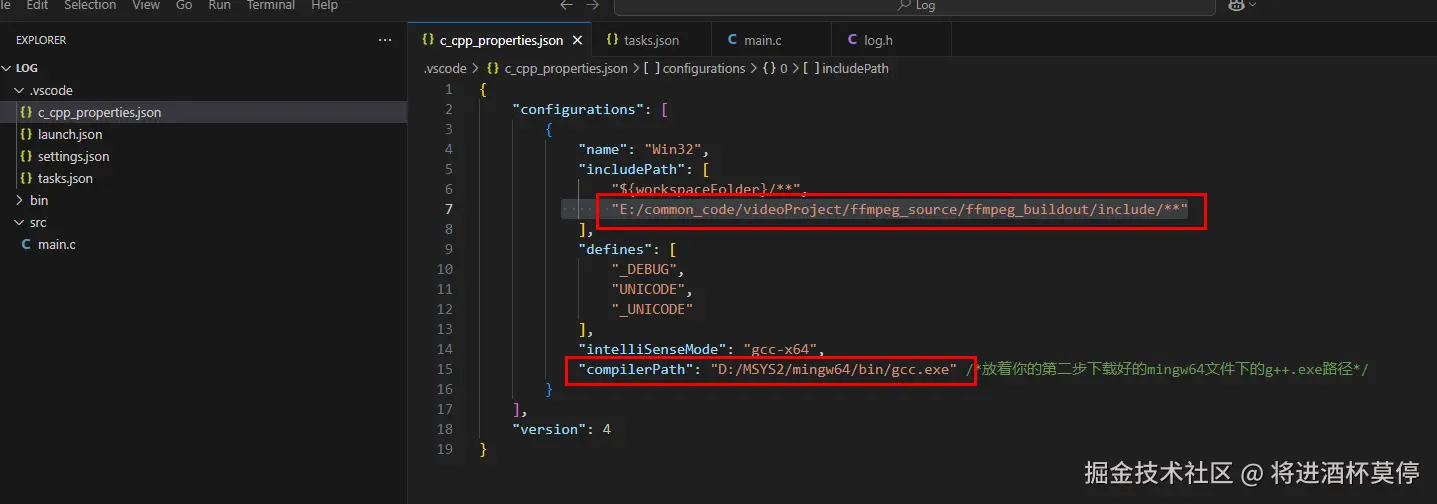Click the "Win32" value

coord(676,149)
